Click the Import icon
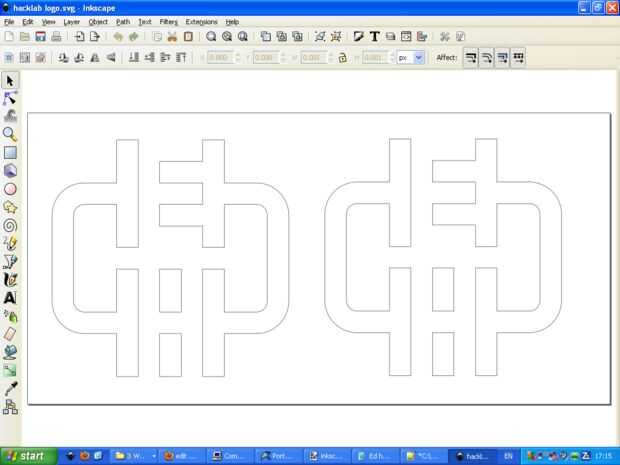Screen dimensions: 620x465 click(79, 37)
